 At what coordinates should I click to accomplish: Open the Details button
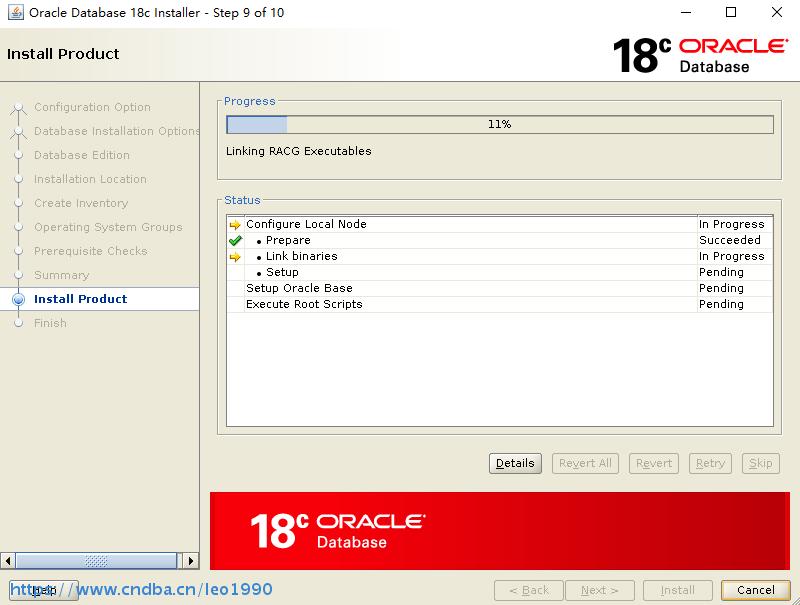coord(515,463)
